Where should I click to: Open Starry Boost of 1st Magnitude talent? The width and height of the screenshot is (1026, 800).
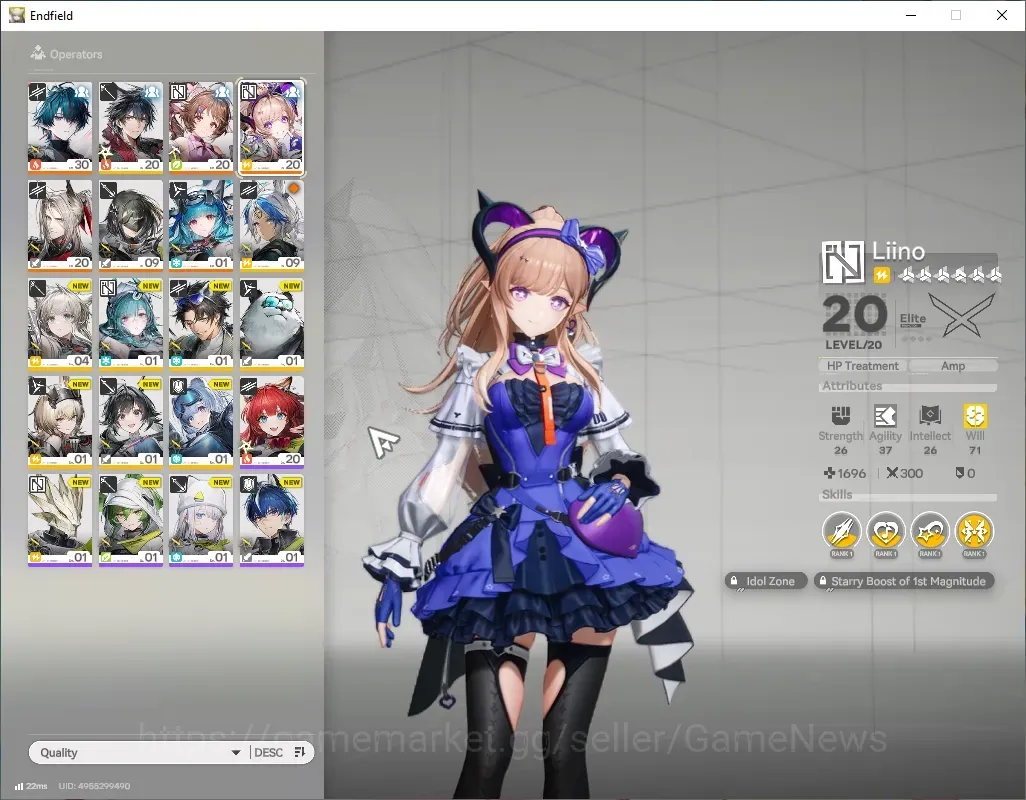904,581
